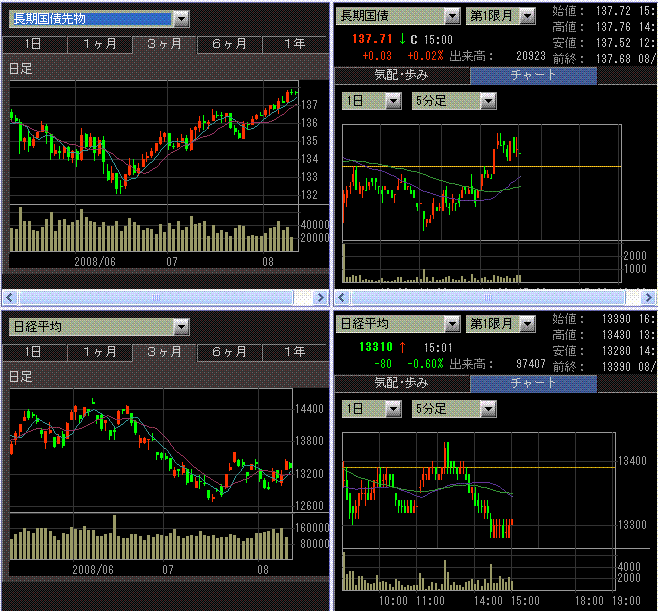Select the 1年 tab in the 長期国債先物 panel
The image size is (658, 611).
(x=295, y=44)
